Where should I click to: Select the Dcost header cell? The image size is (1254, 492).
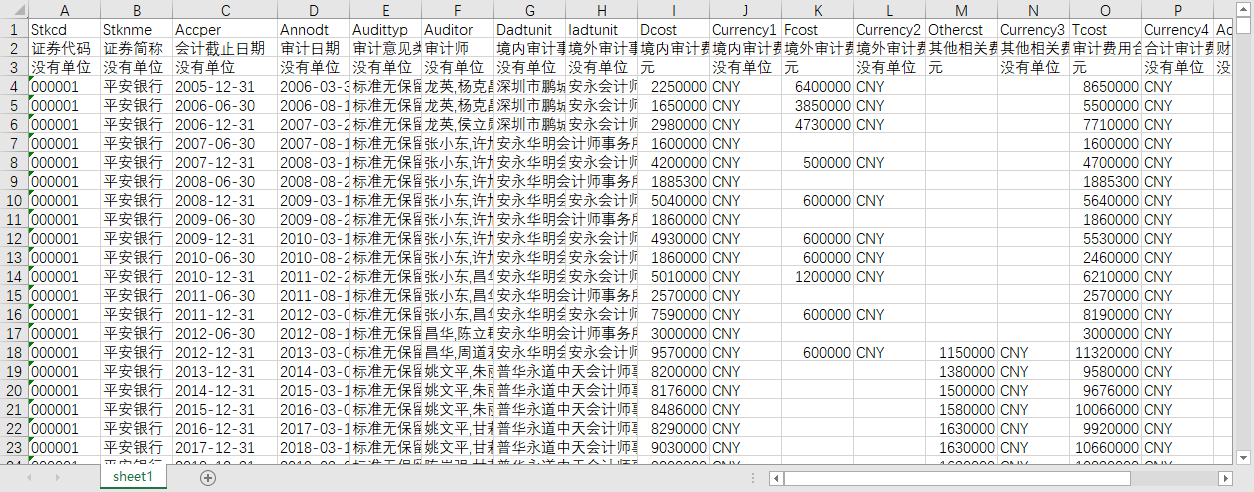point(674,29)
